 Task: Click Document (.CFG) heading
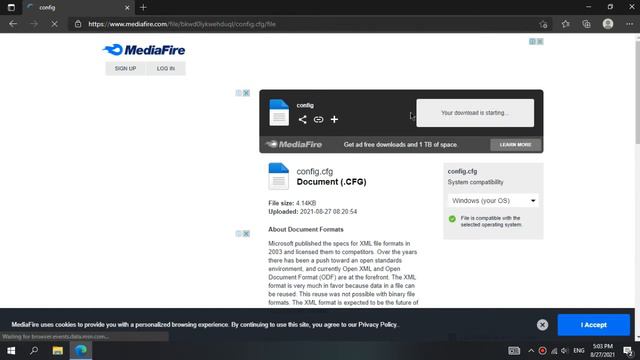click(x=331, y=182)
